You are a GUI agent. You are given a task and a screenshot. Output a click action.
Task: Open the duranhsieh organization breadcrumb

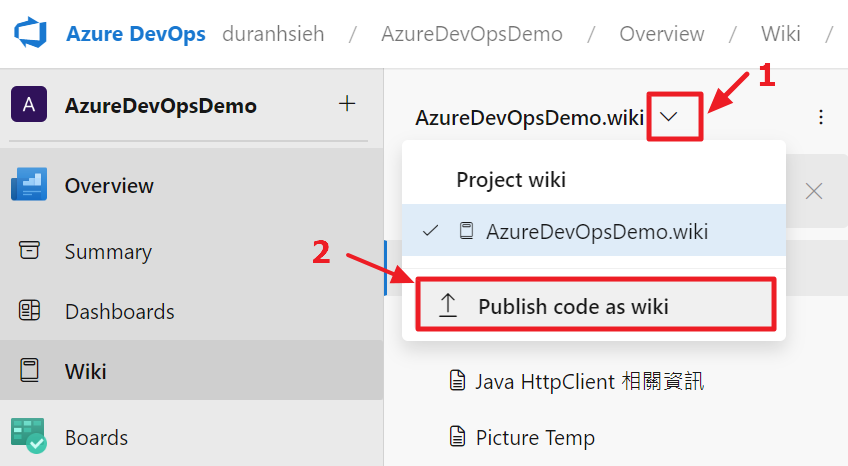tap(273, 34)
